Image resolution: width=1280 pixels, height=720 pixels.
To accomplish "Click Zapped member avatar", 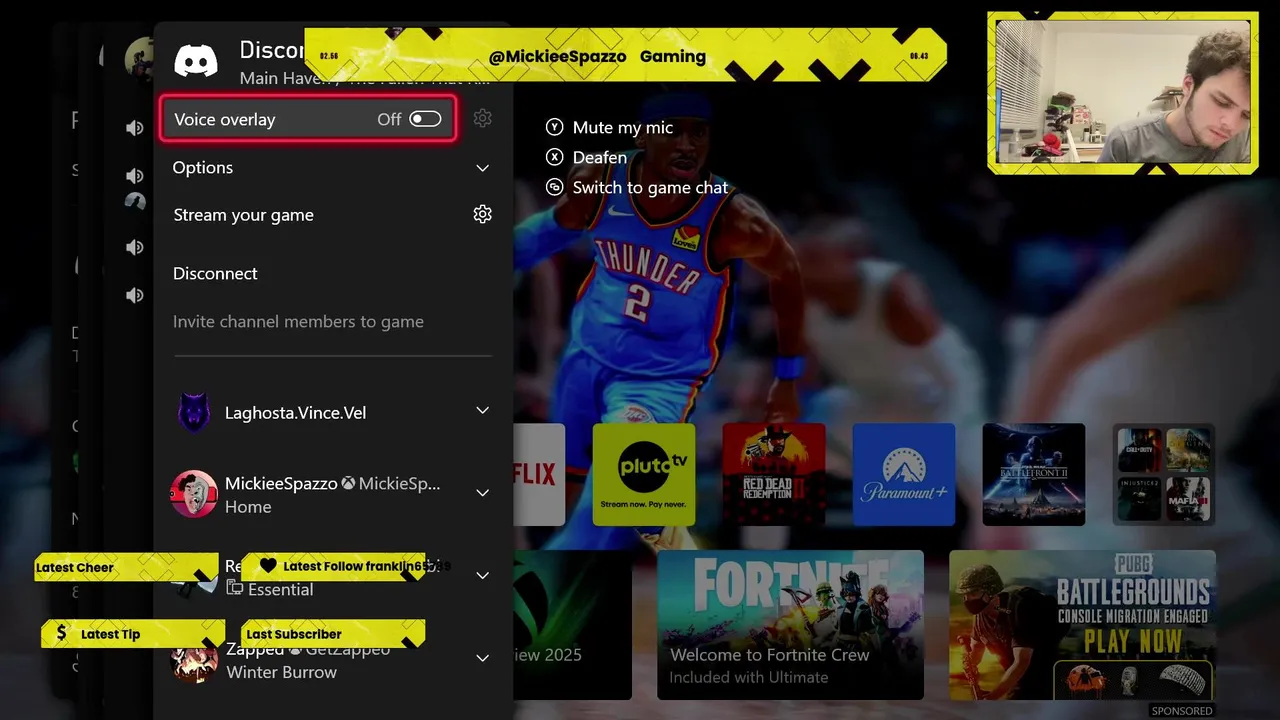I will pyautogui.click(x=194, y=660).
